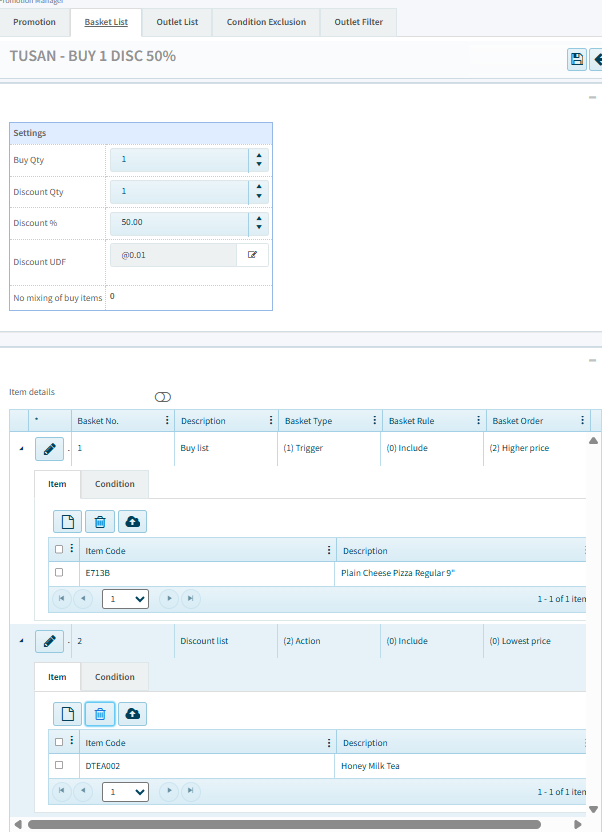Upload items to Buy list basket

click(132, 521)
